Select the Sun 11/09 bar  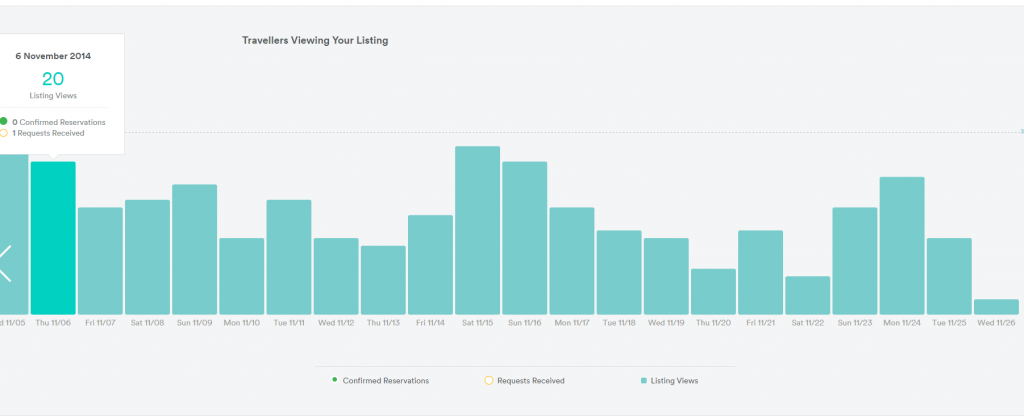point(195,249)
